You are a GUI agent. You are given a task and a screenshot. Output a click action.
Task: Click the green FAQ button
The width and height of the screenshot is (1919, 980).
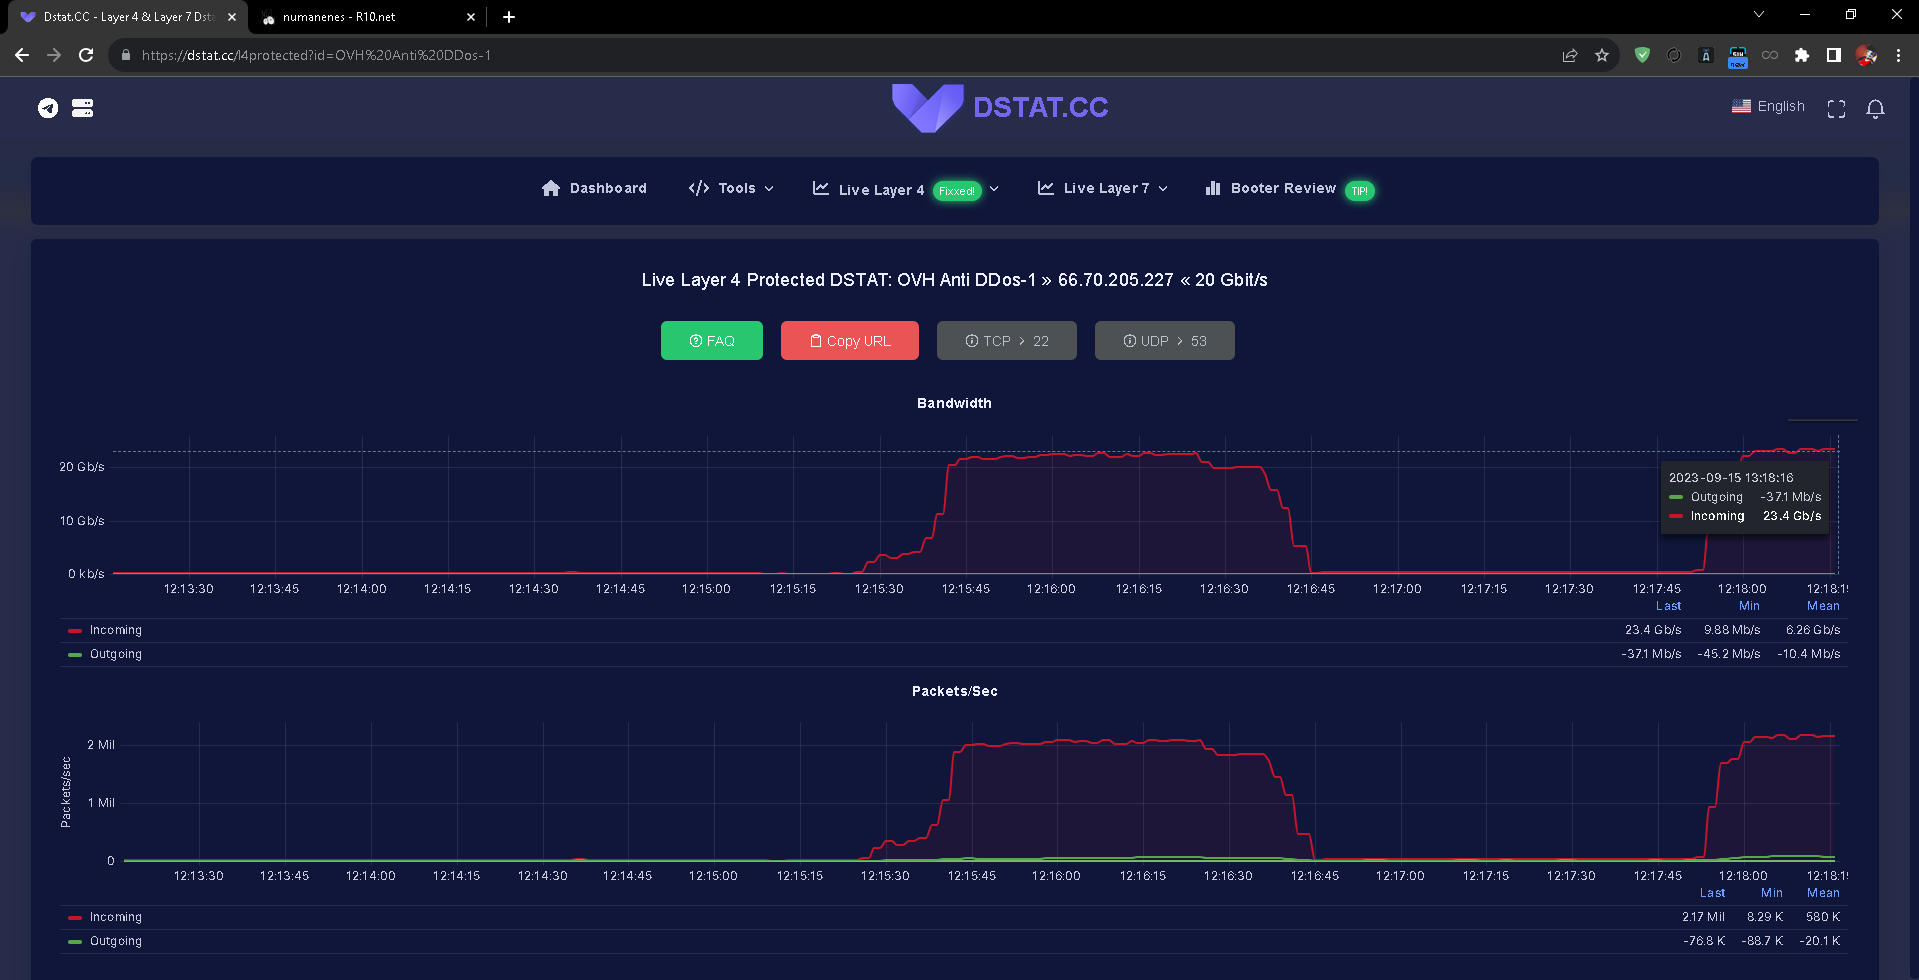click(712, 340)
